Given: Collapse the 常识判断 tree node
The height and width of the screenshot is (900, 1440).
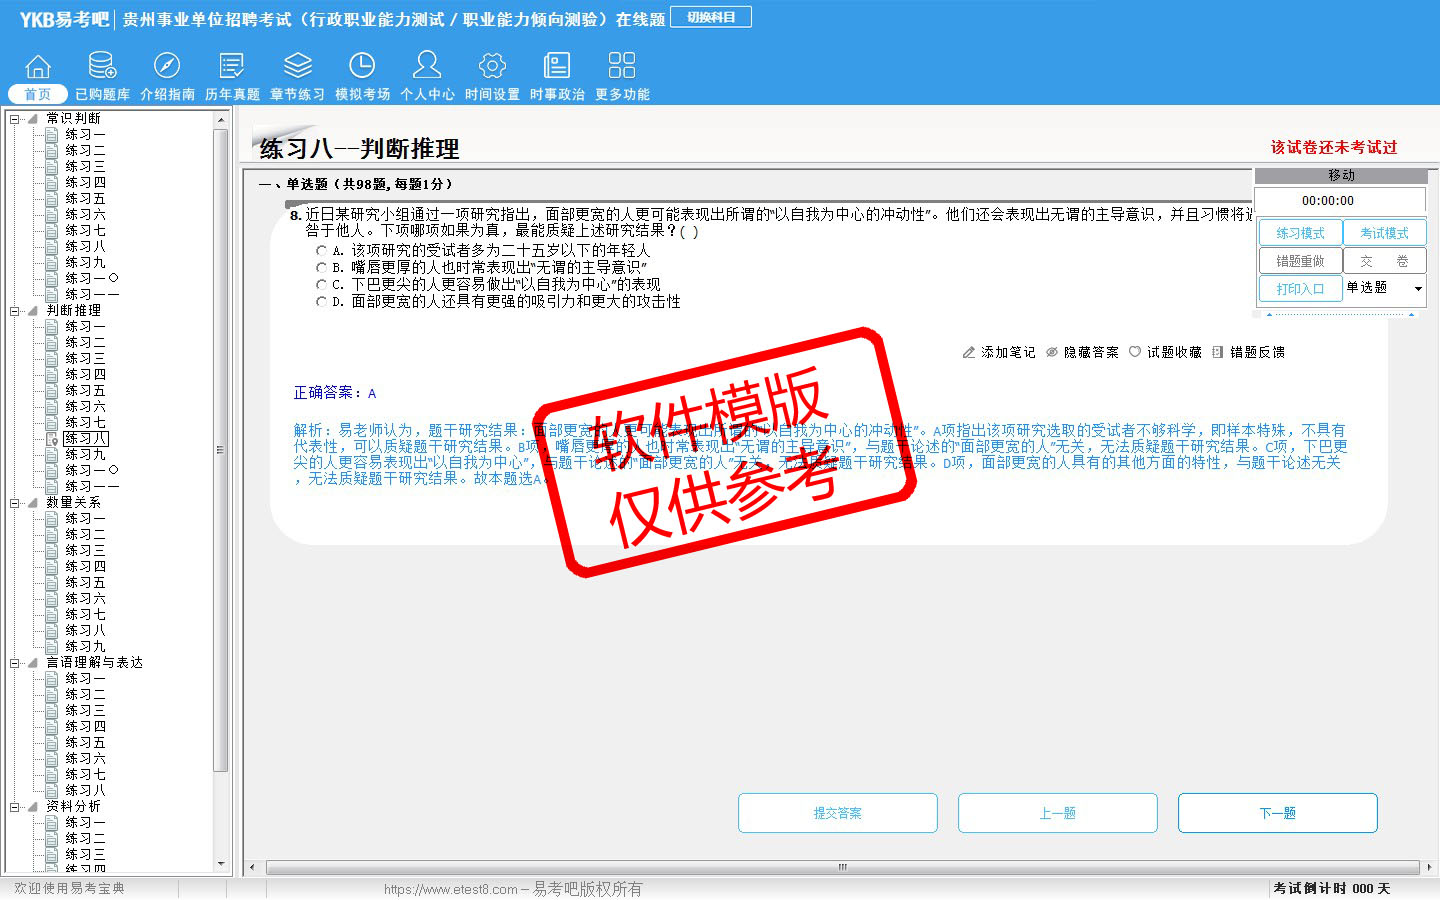Looking at the screenshot, I should 15,119.
